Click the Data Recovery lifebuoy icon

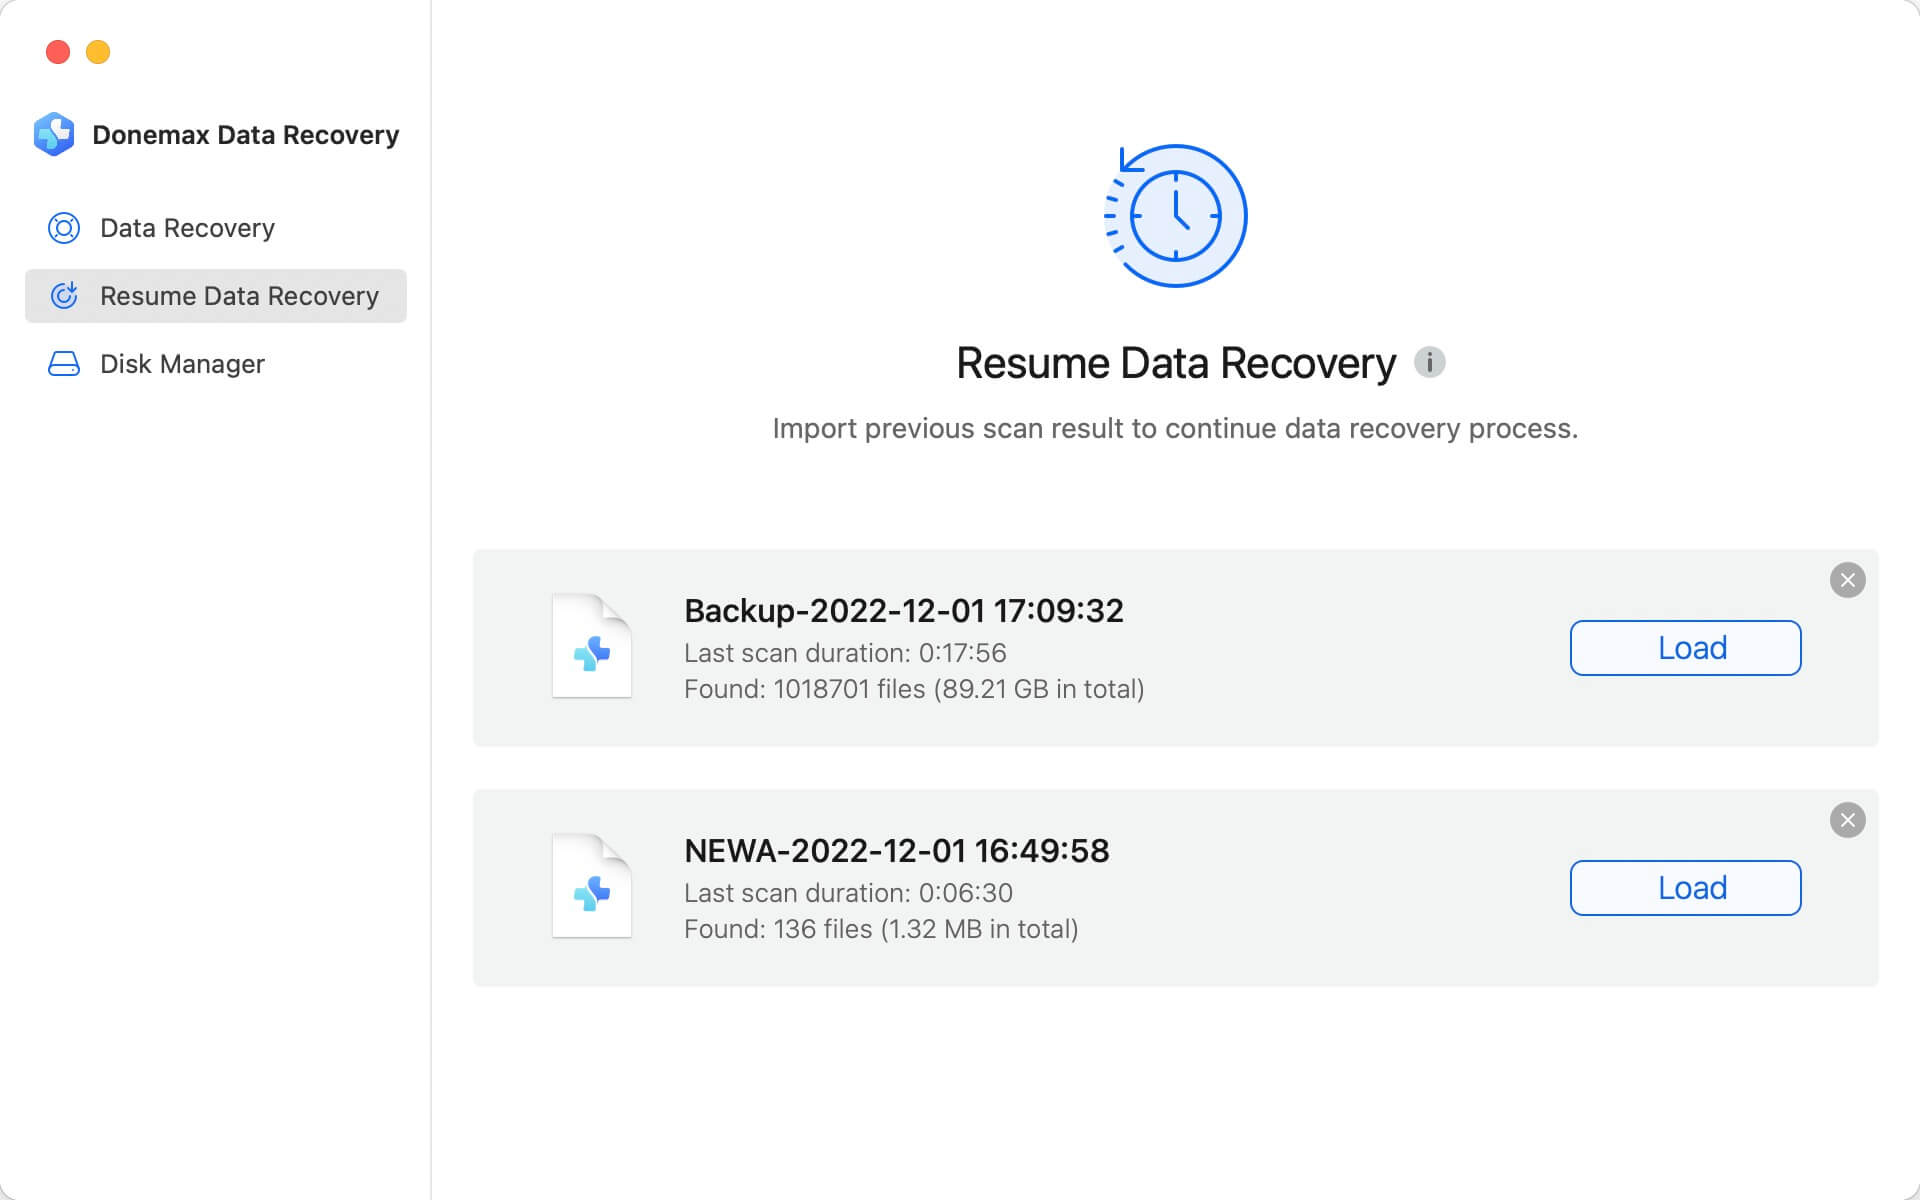click(64, 228)
